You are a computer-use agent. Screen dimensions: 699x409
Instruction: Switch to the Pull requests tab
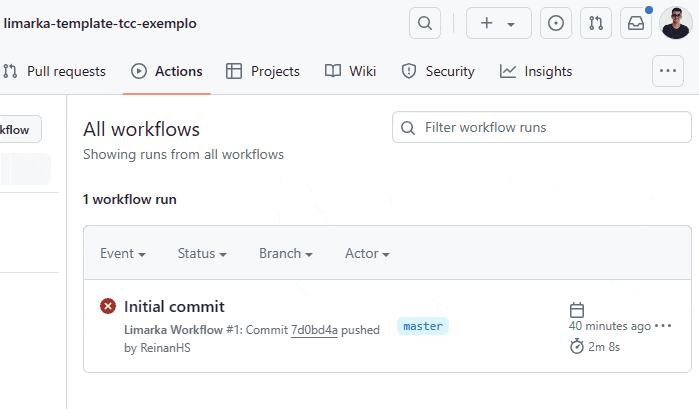pyautogui.click(x=54, y=71)
